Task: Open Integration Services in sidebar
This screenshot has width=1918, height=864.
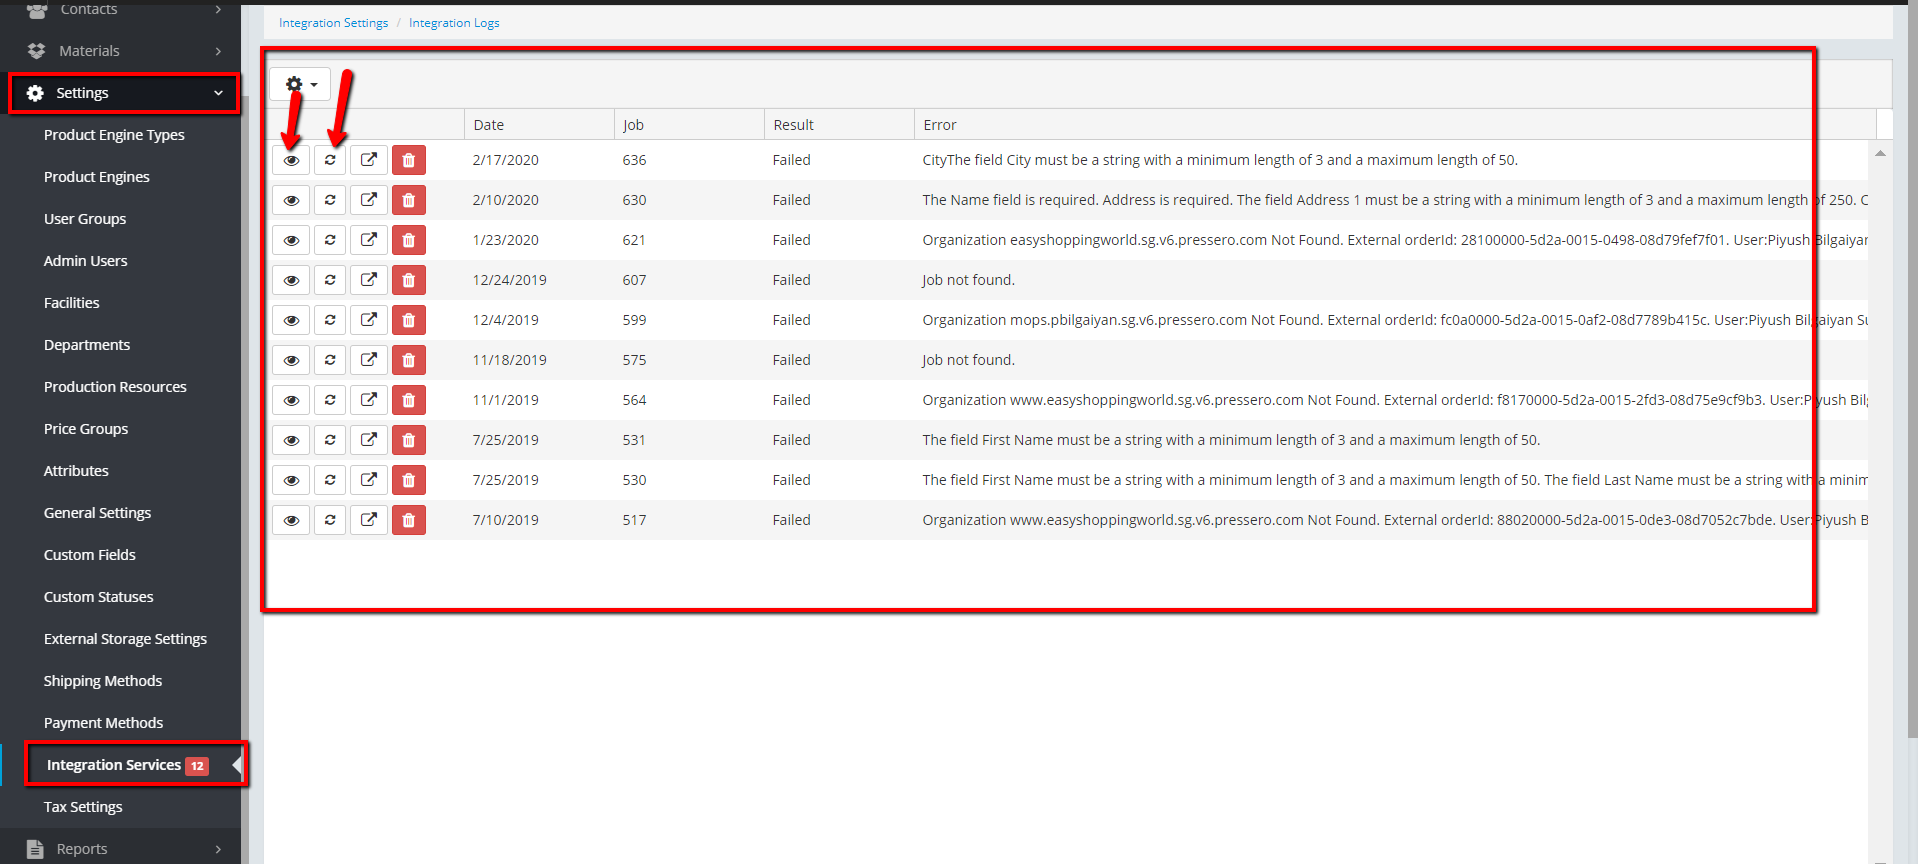Action: click(x=114, y=765)
